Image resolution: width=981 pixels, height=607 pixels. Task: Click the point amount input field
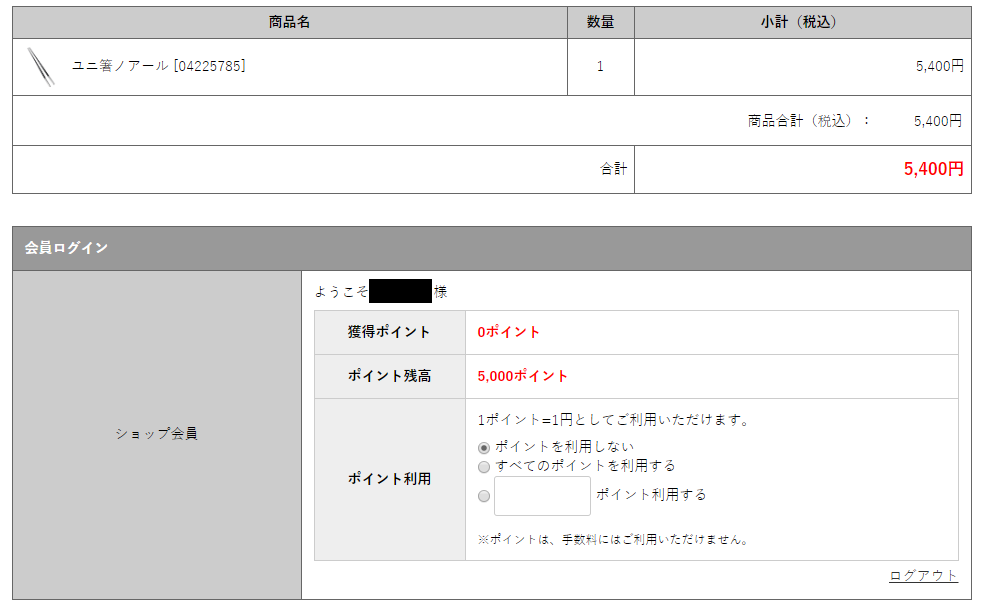pos(541,494)
